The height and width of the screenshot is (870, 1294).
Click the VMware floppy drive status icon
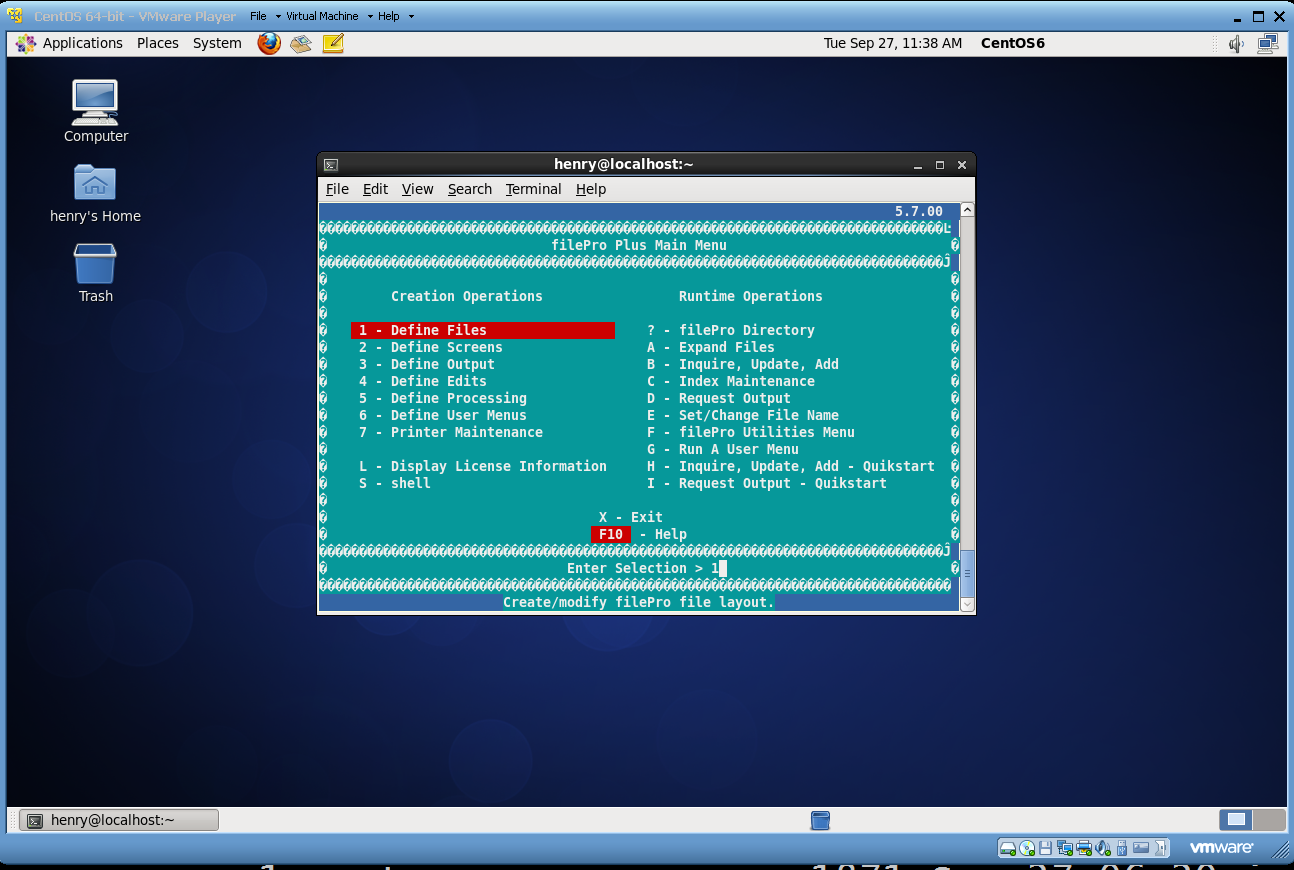1045,848
